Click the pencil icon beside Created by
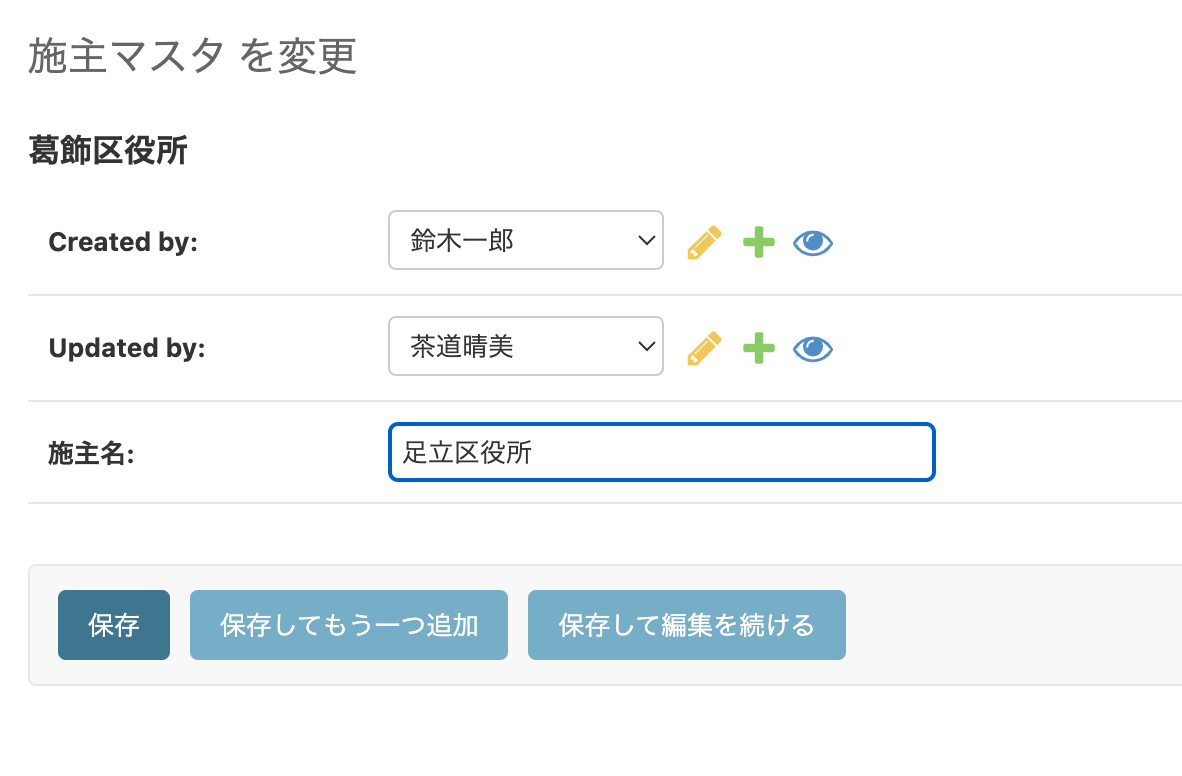This screenshot has width=1182, height=776. (704, 242)
